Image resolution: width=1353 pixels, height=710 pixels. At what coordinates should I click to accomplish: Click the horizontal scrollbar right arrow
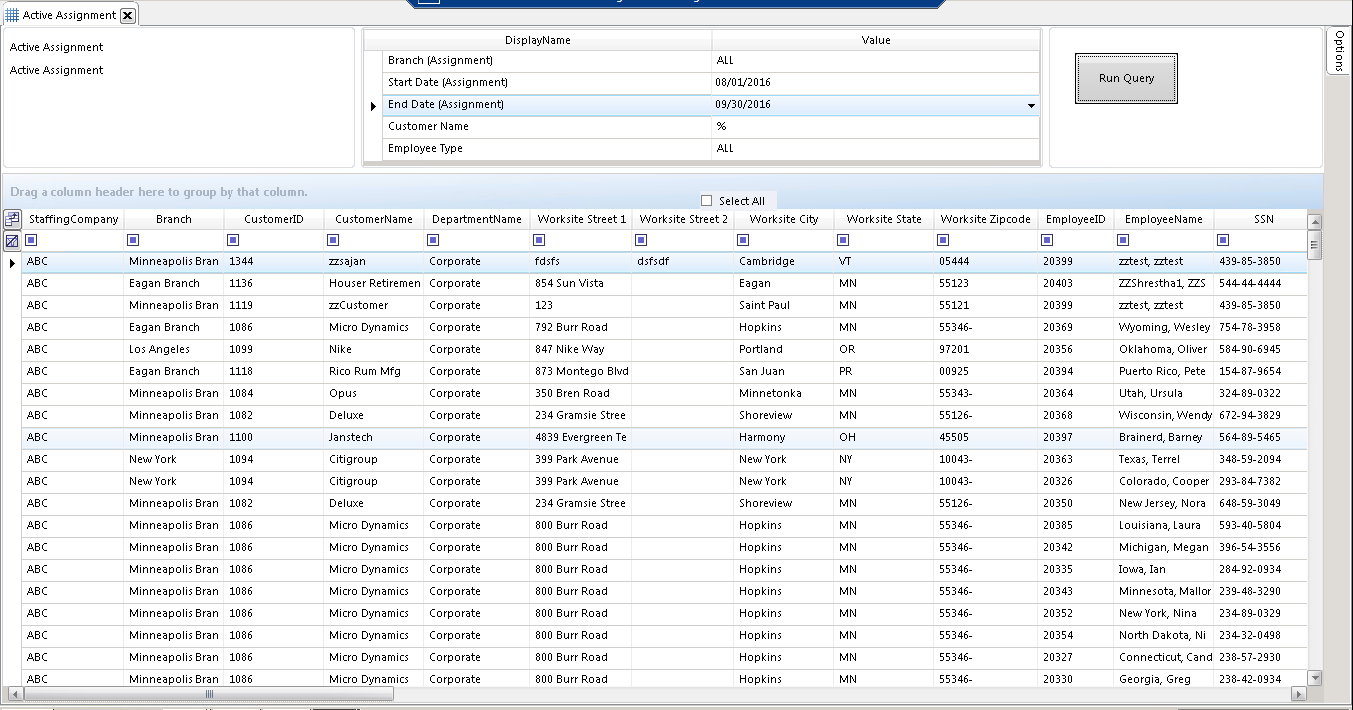coord(1299,693)
